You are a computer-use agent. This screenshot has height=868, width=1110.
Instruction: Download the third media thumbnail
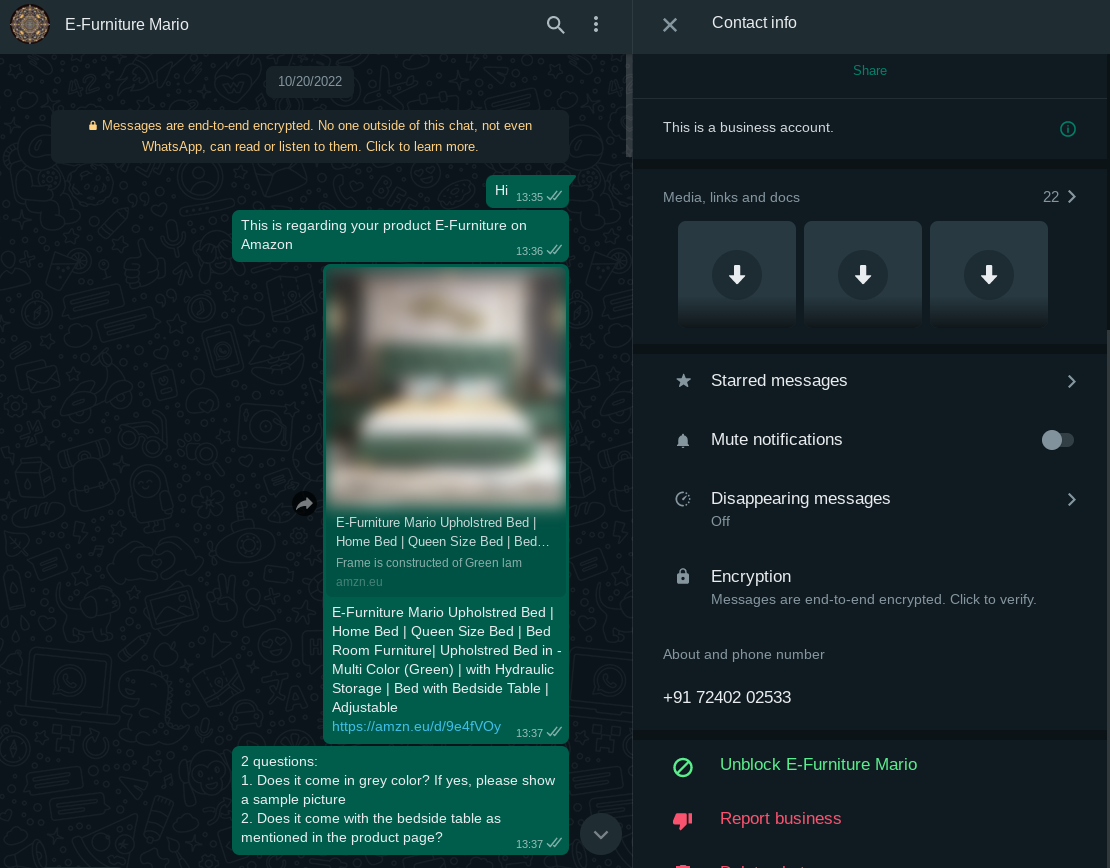(989, 275)
